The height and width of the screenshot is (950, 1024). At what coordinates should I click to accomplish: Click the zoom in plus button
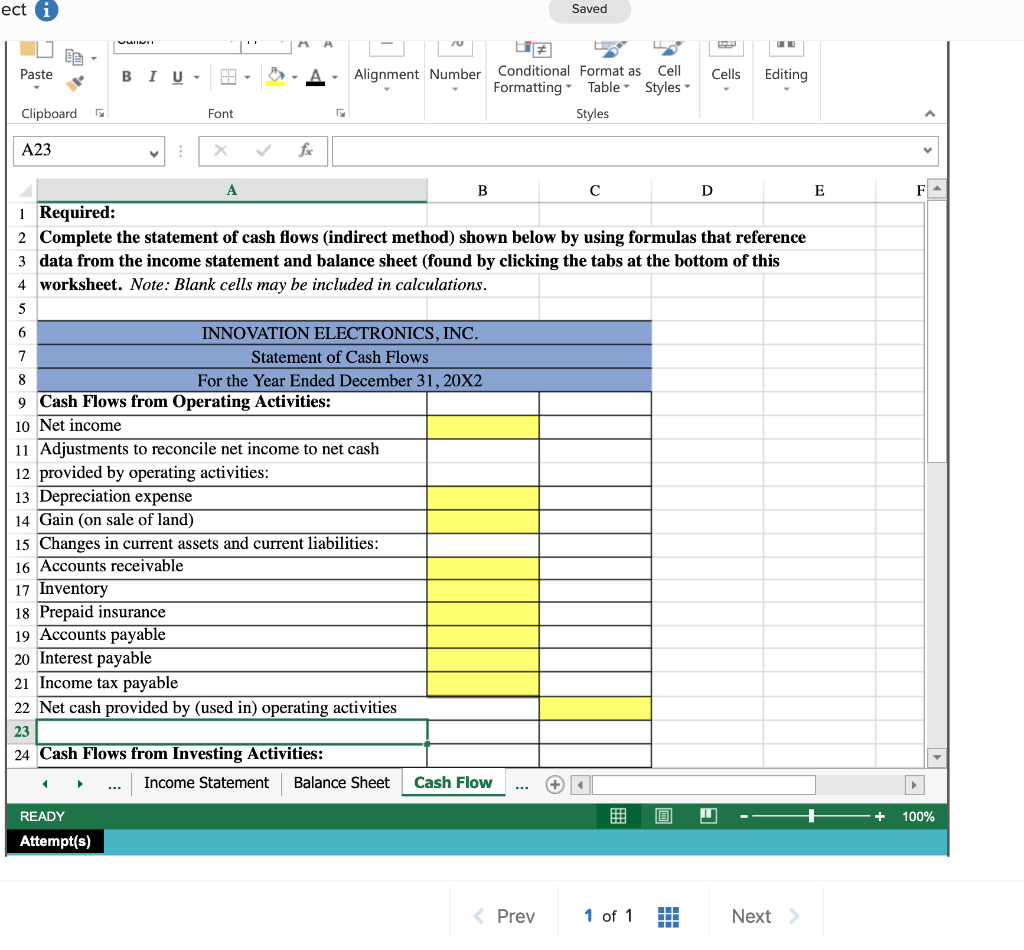[880, 817]
